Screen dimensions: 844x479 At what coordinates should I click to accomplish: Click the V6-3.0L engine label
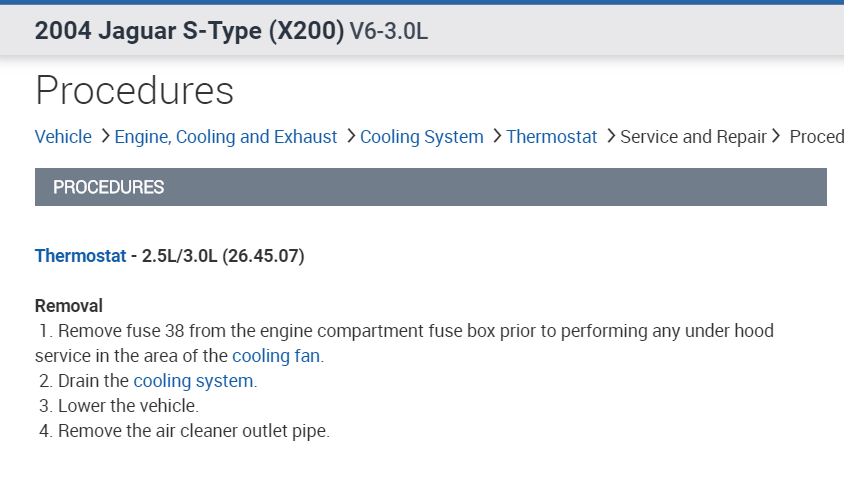pos(389,31)
